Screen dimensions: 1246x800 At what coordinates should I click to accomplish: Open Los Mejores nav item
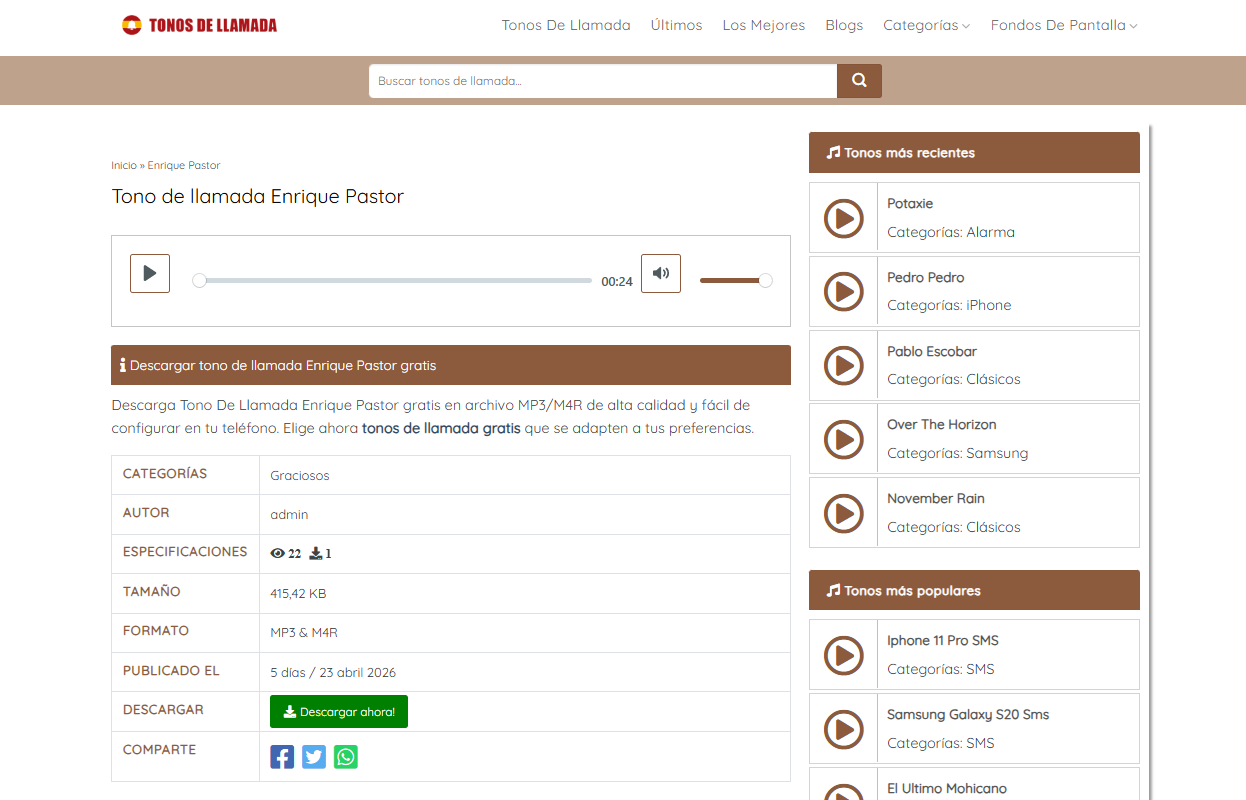764,25
